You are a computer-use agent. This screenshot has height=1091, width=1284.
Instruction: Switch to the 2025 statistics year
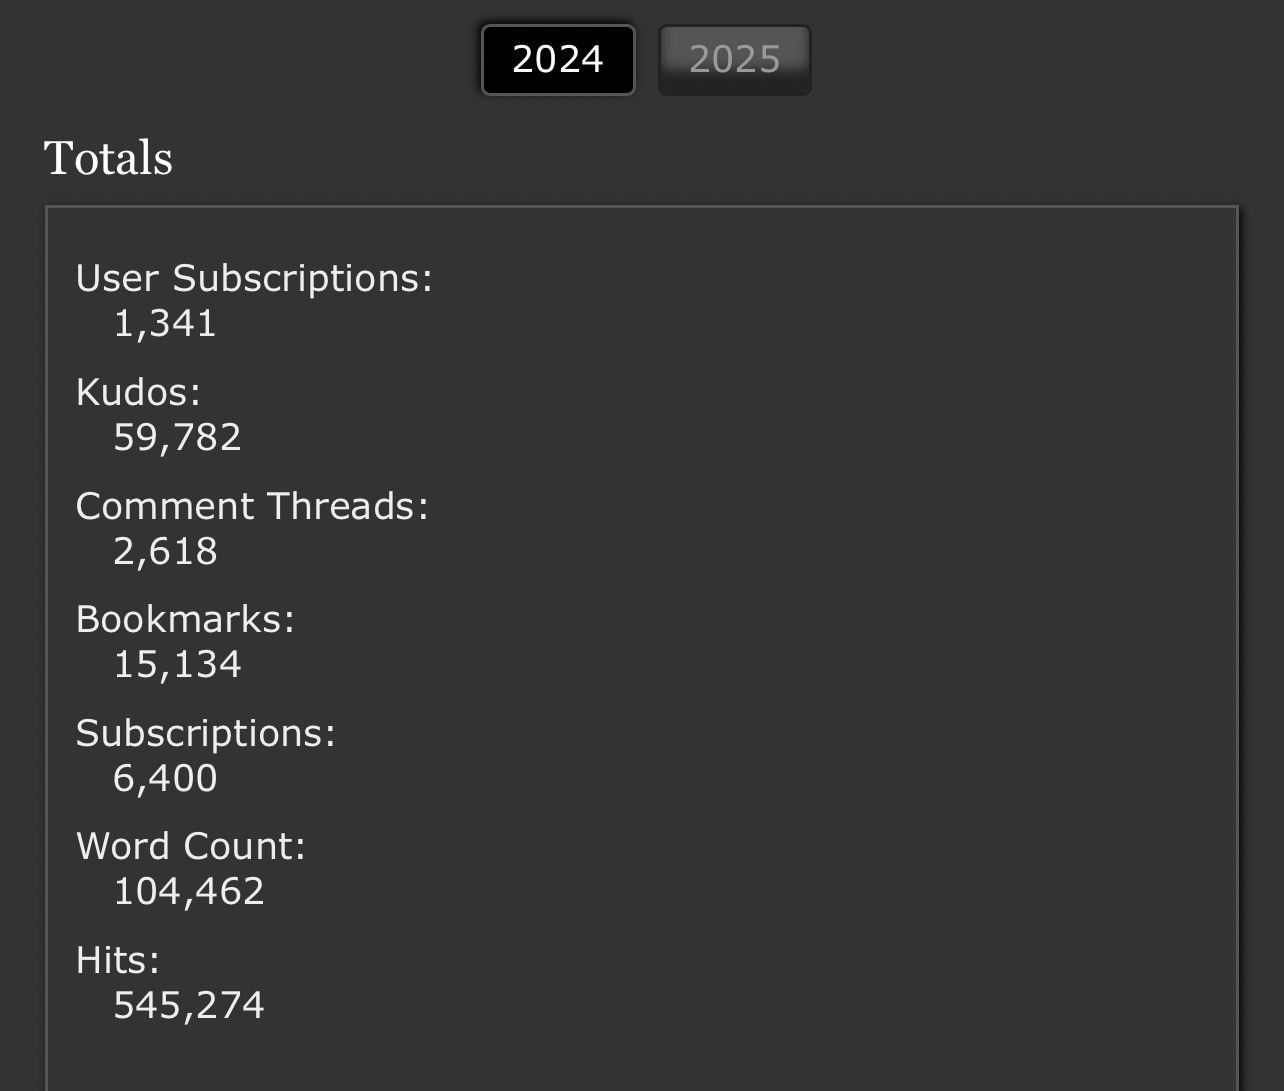coord(734,60)
